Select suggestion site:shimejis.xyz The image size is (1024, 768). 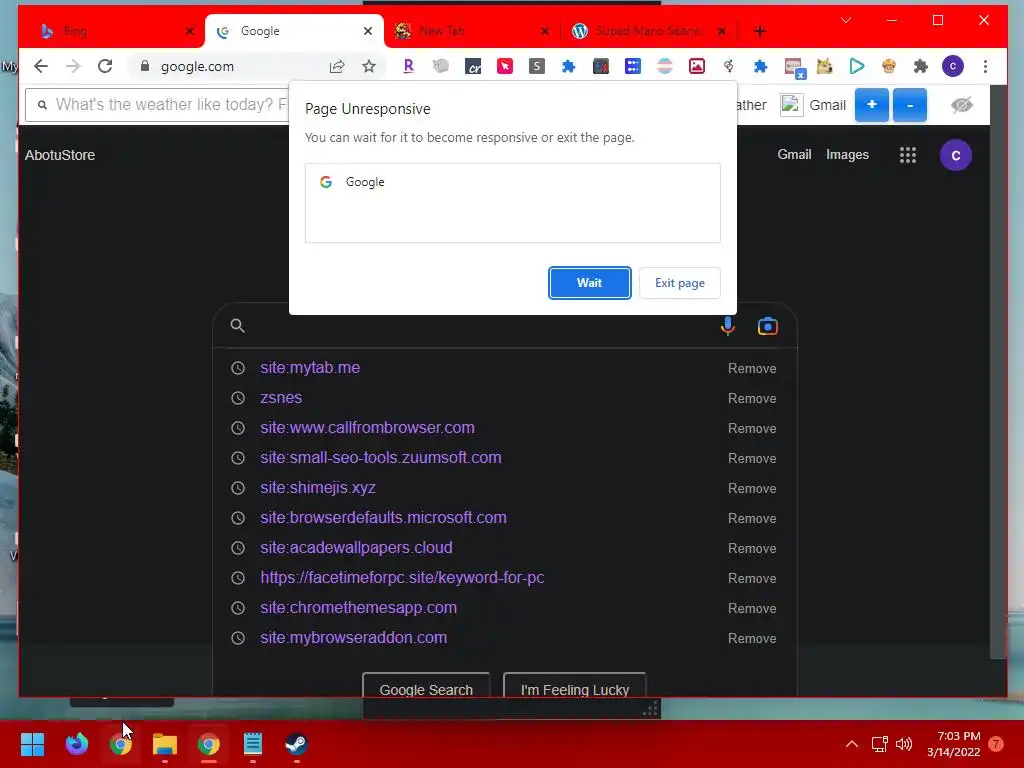[318, 488]
